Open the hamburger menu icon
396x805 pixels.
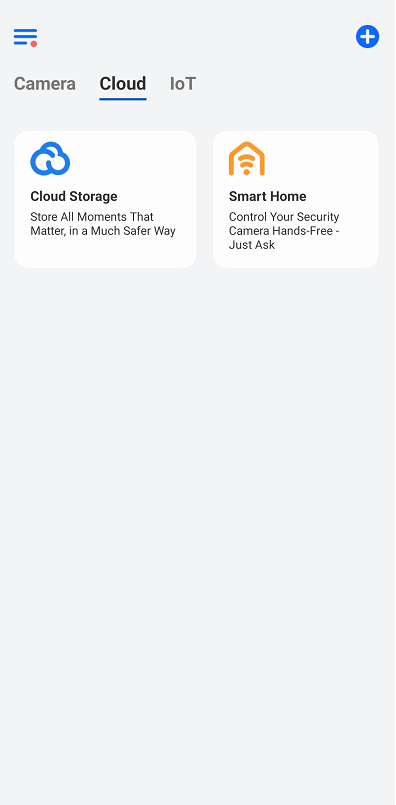(x=25, y=37)
